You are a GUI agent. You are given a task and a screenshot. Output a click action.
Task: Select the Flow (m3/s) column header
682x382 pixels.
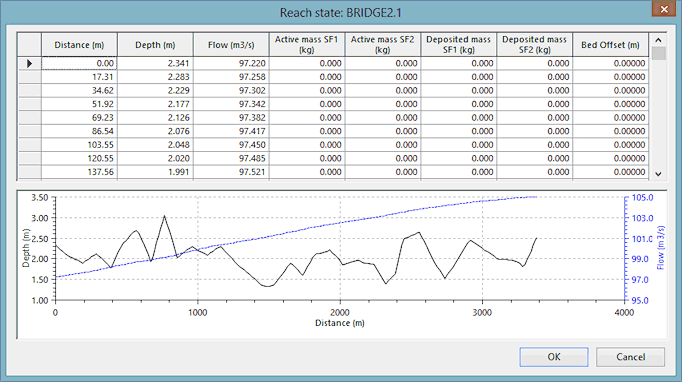coord(231,45)
